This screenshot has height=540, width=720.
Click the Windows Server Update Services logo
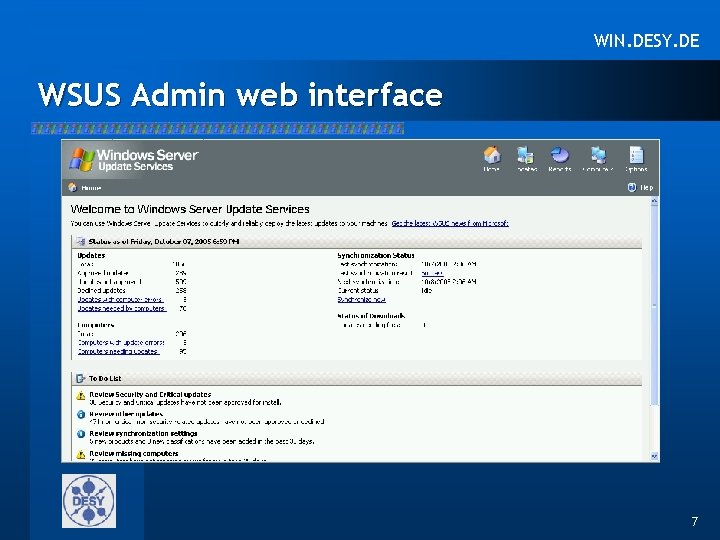pos(134,160)
